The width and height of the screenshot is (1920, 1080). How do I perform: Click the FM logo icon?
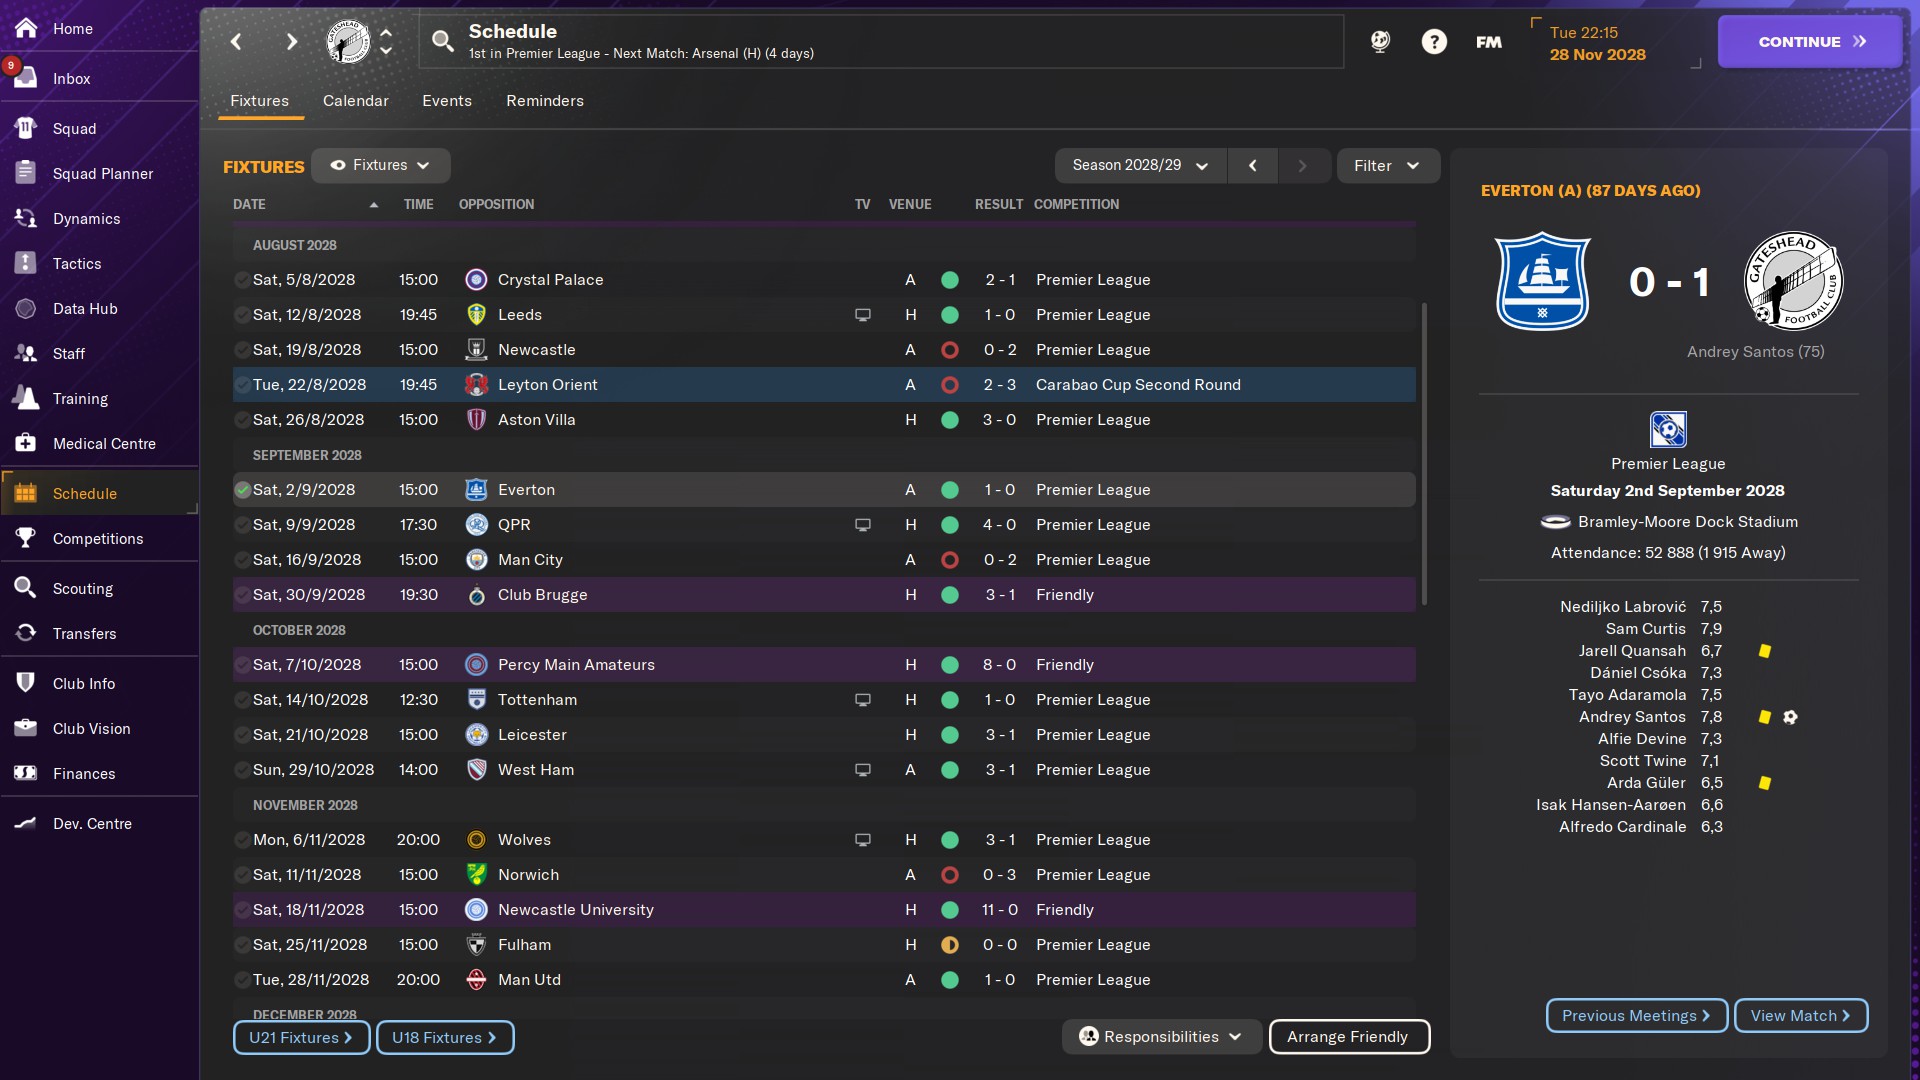(x=1488, y=42)
